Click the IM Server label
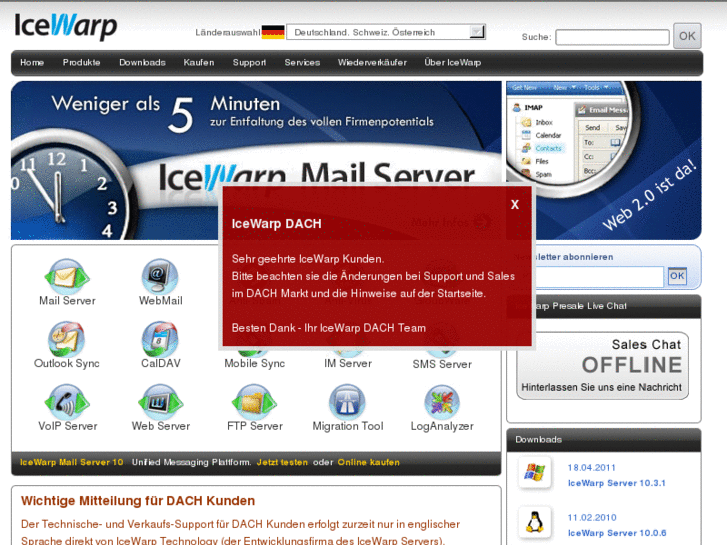The height and width of the screenshot is (545, 727). [348, 364]
